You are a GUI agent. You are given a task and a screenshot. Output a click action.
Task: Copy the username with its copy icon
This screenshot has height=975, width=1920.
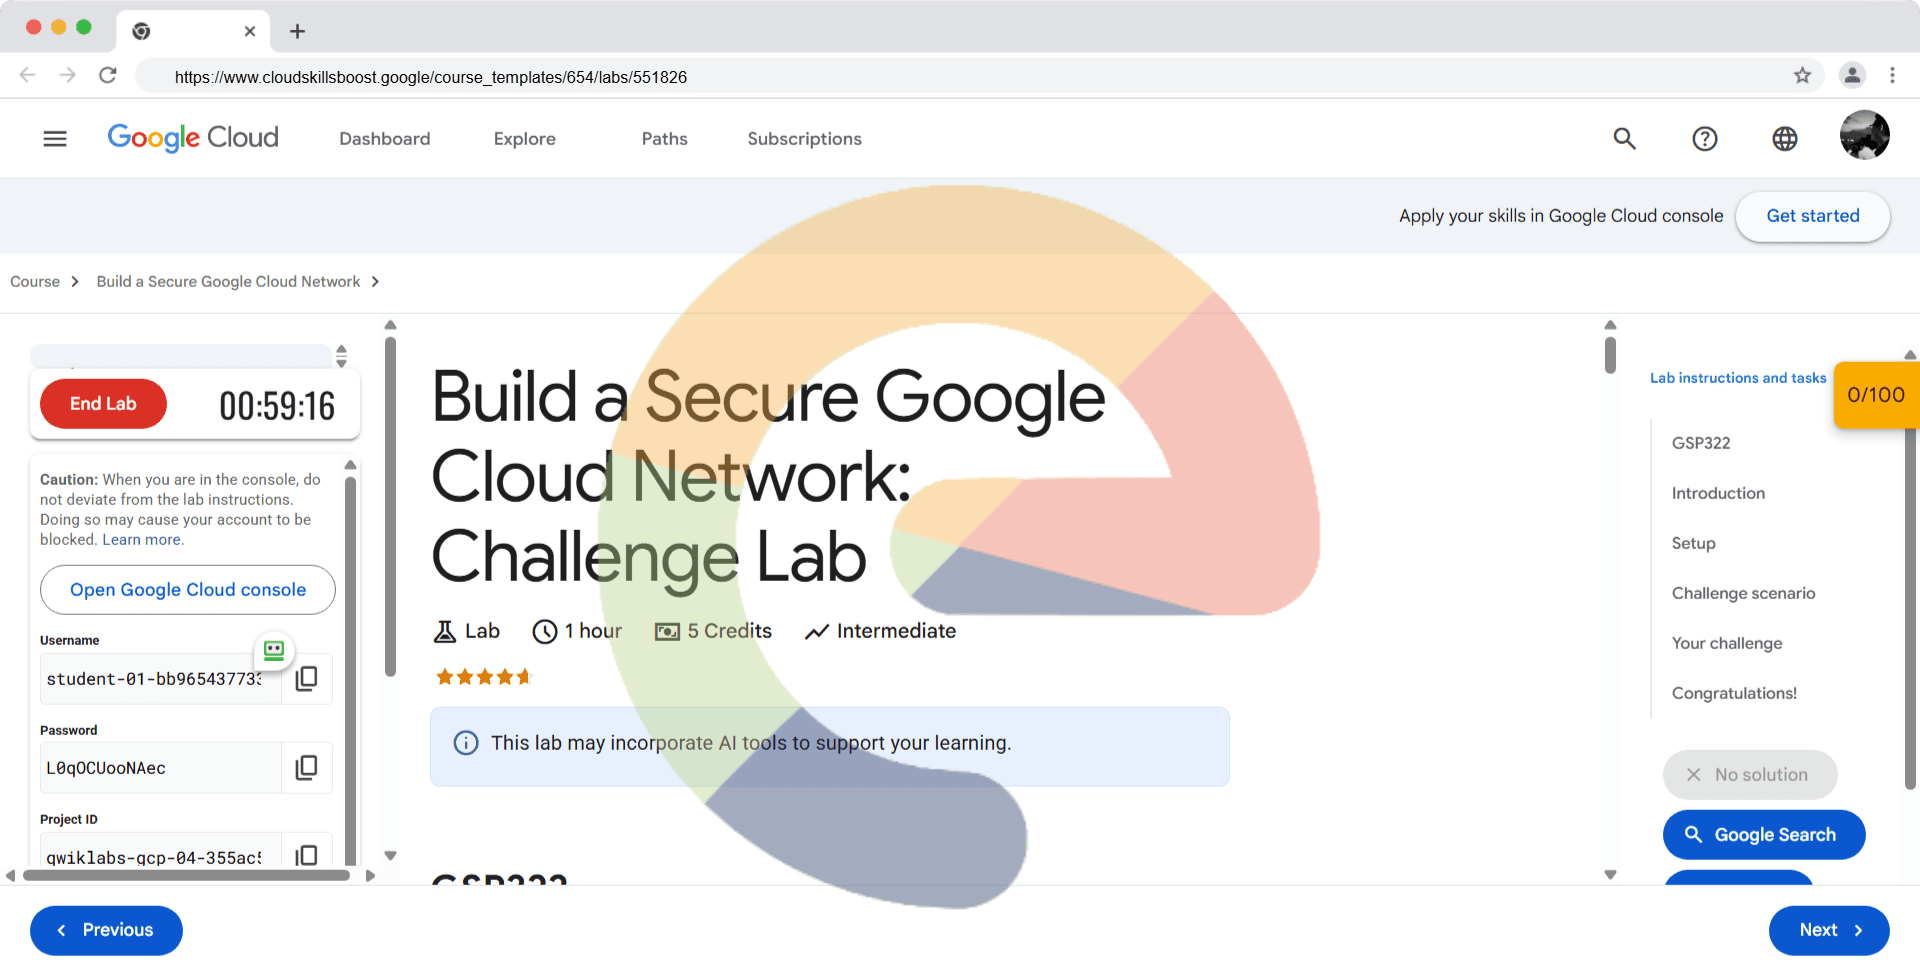pos(307,678)
